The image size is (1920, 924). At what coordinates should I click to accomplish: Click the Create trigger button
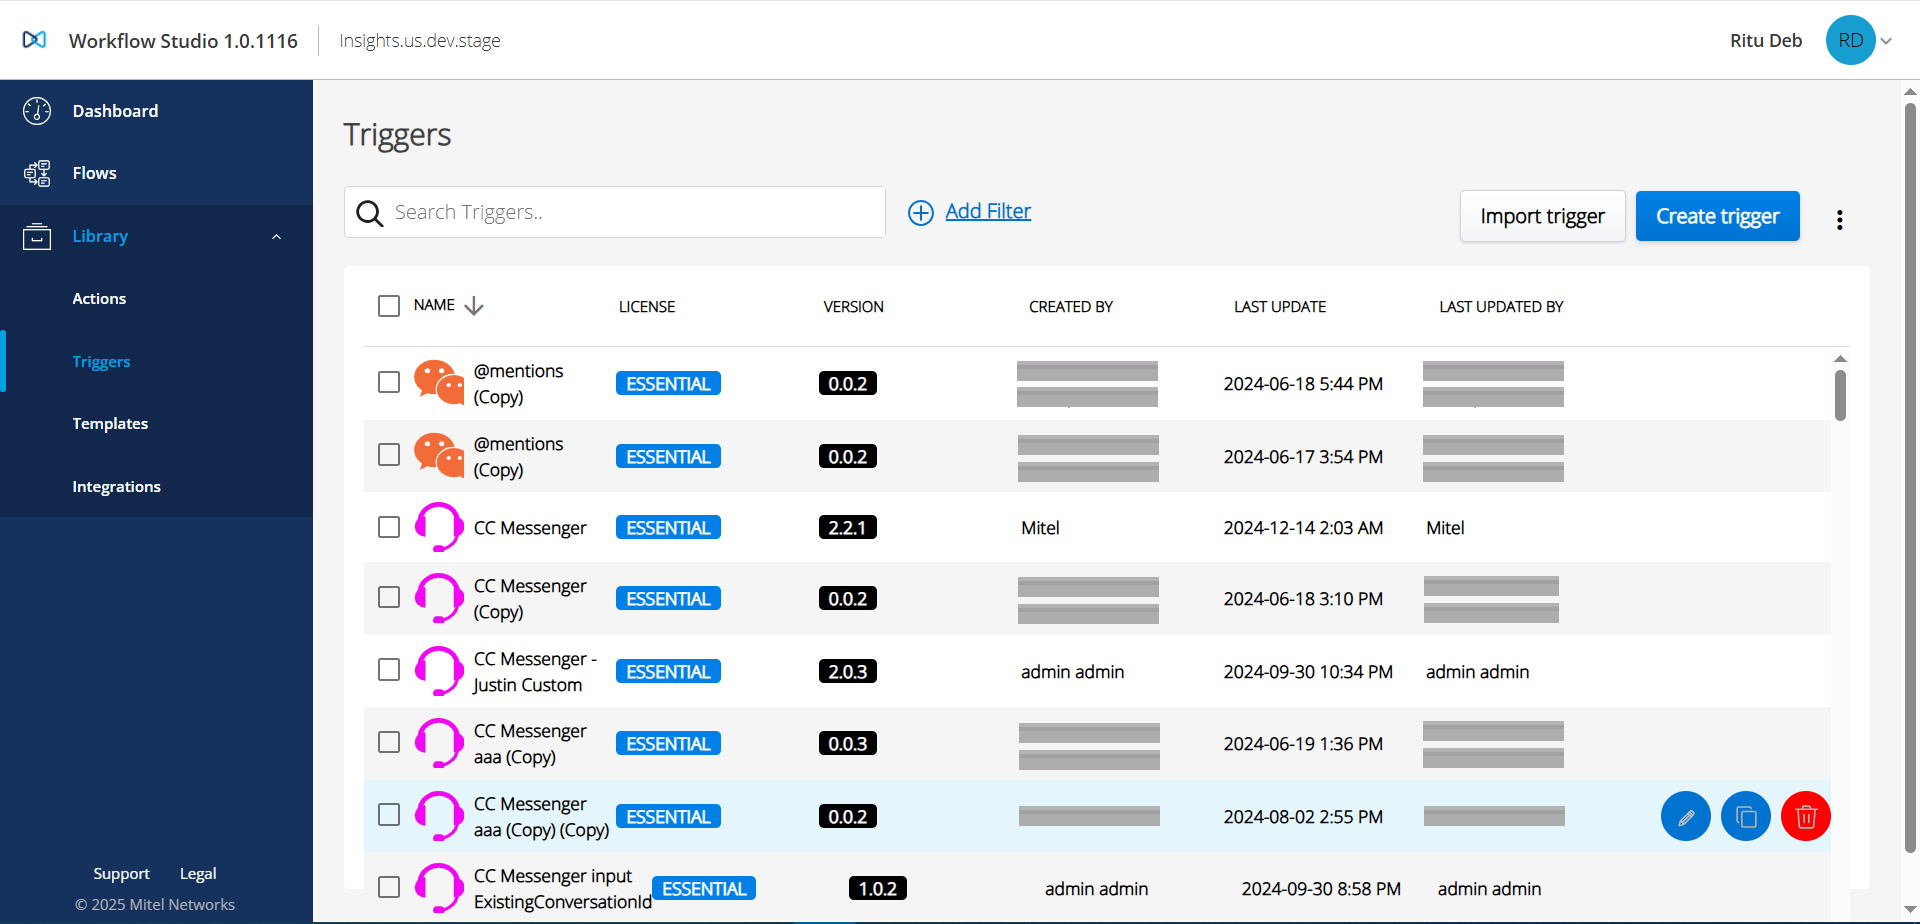pos(1717,216)
